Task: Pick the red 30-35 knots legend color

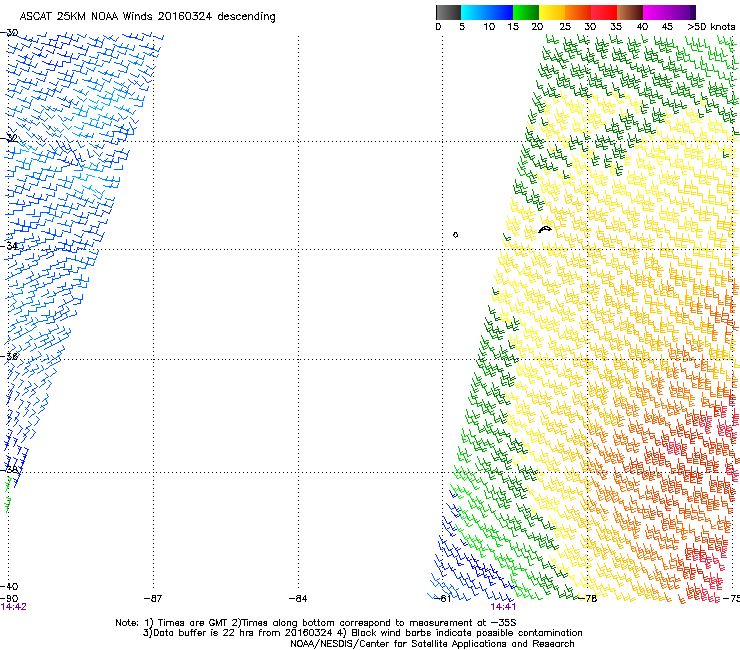Action: [x=604, y=12]
